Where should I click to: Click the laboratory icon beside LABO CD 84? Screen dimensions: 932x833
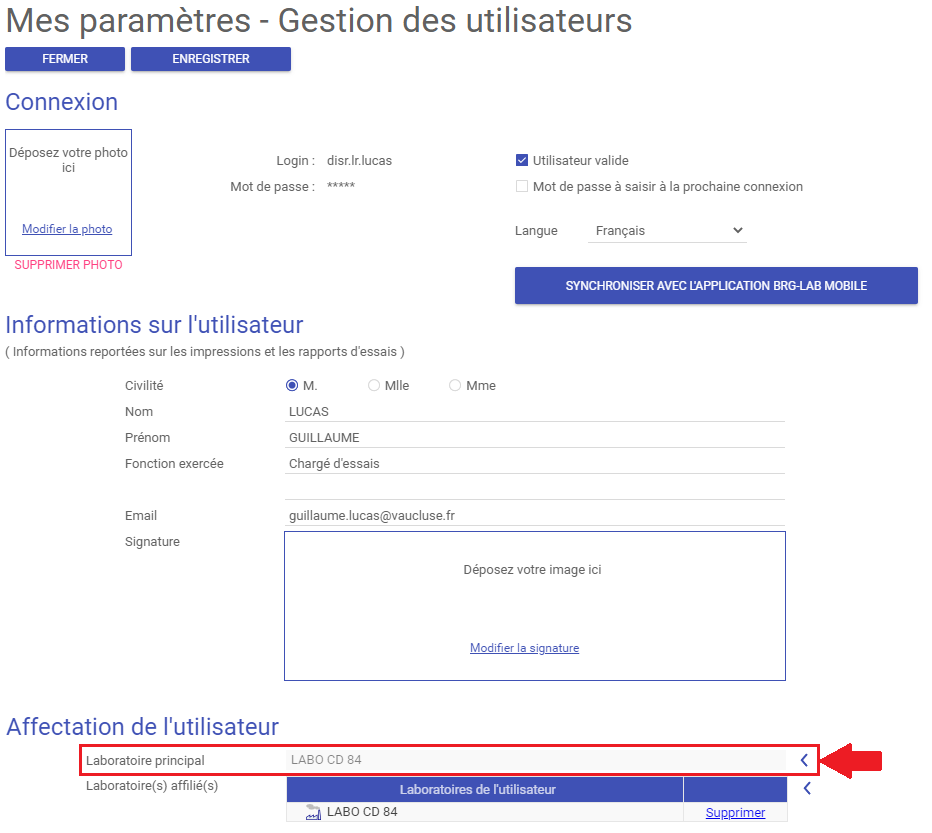pos(314,812)
